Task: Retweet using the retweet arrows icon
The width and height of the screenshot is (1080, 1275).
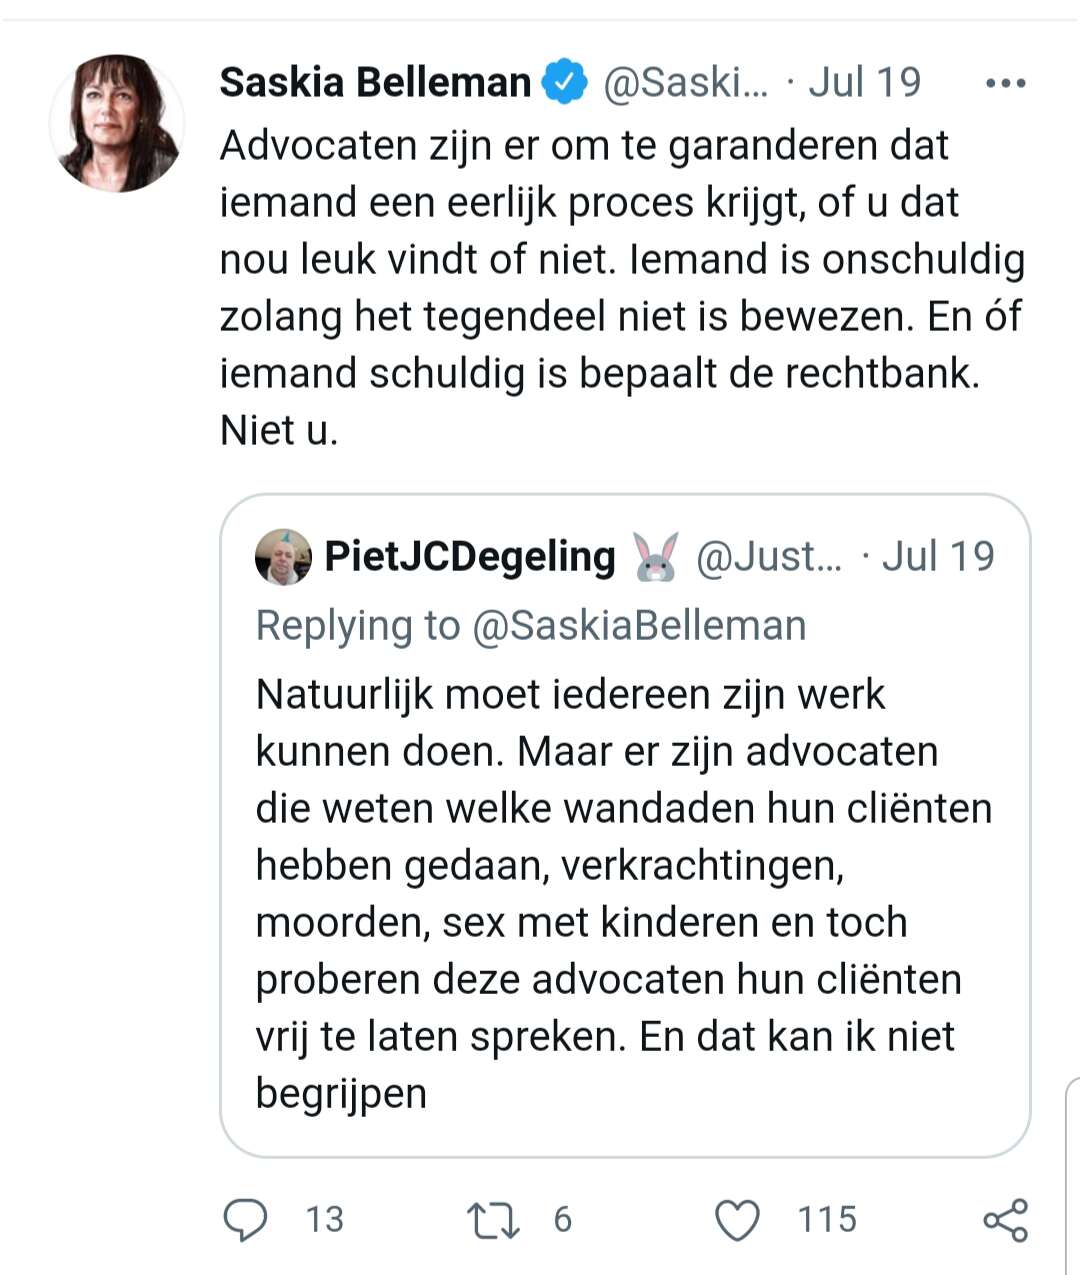Action: click(x=493, y=1220)
